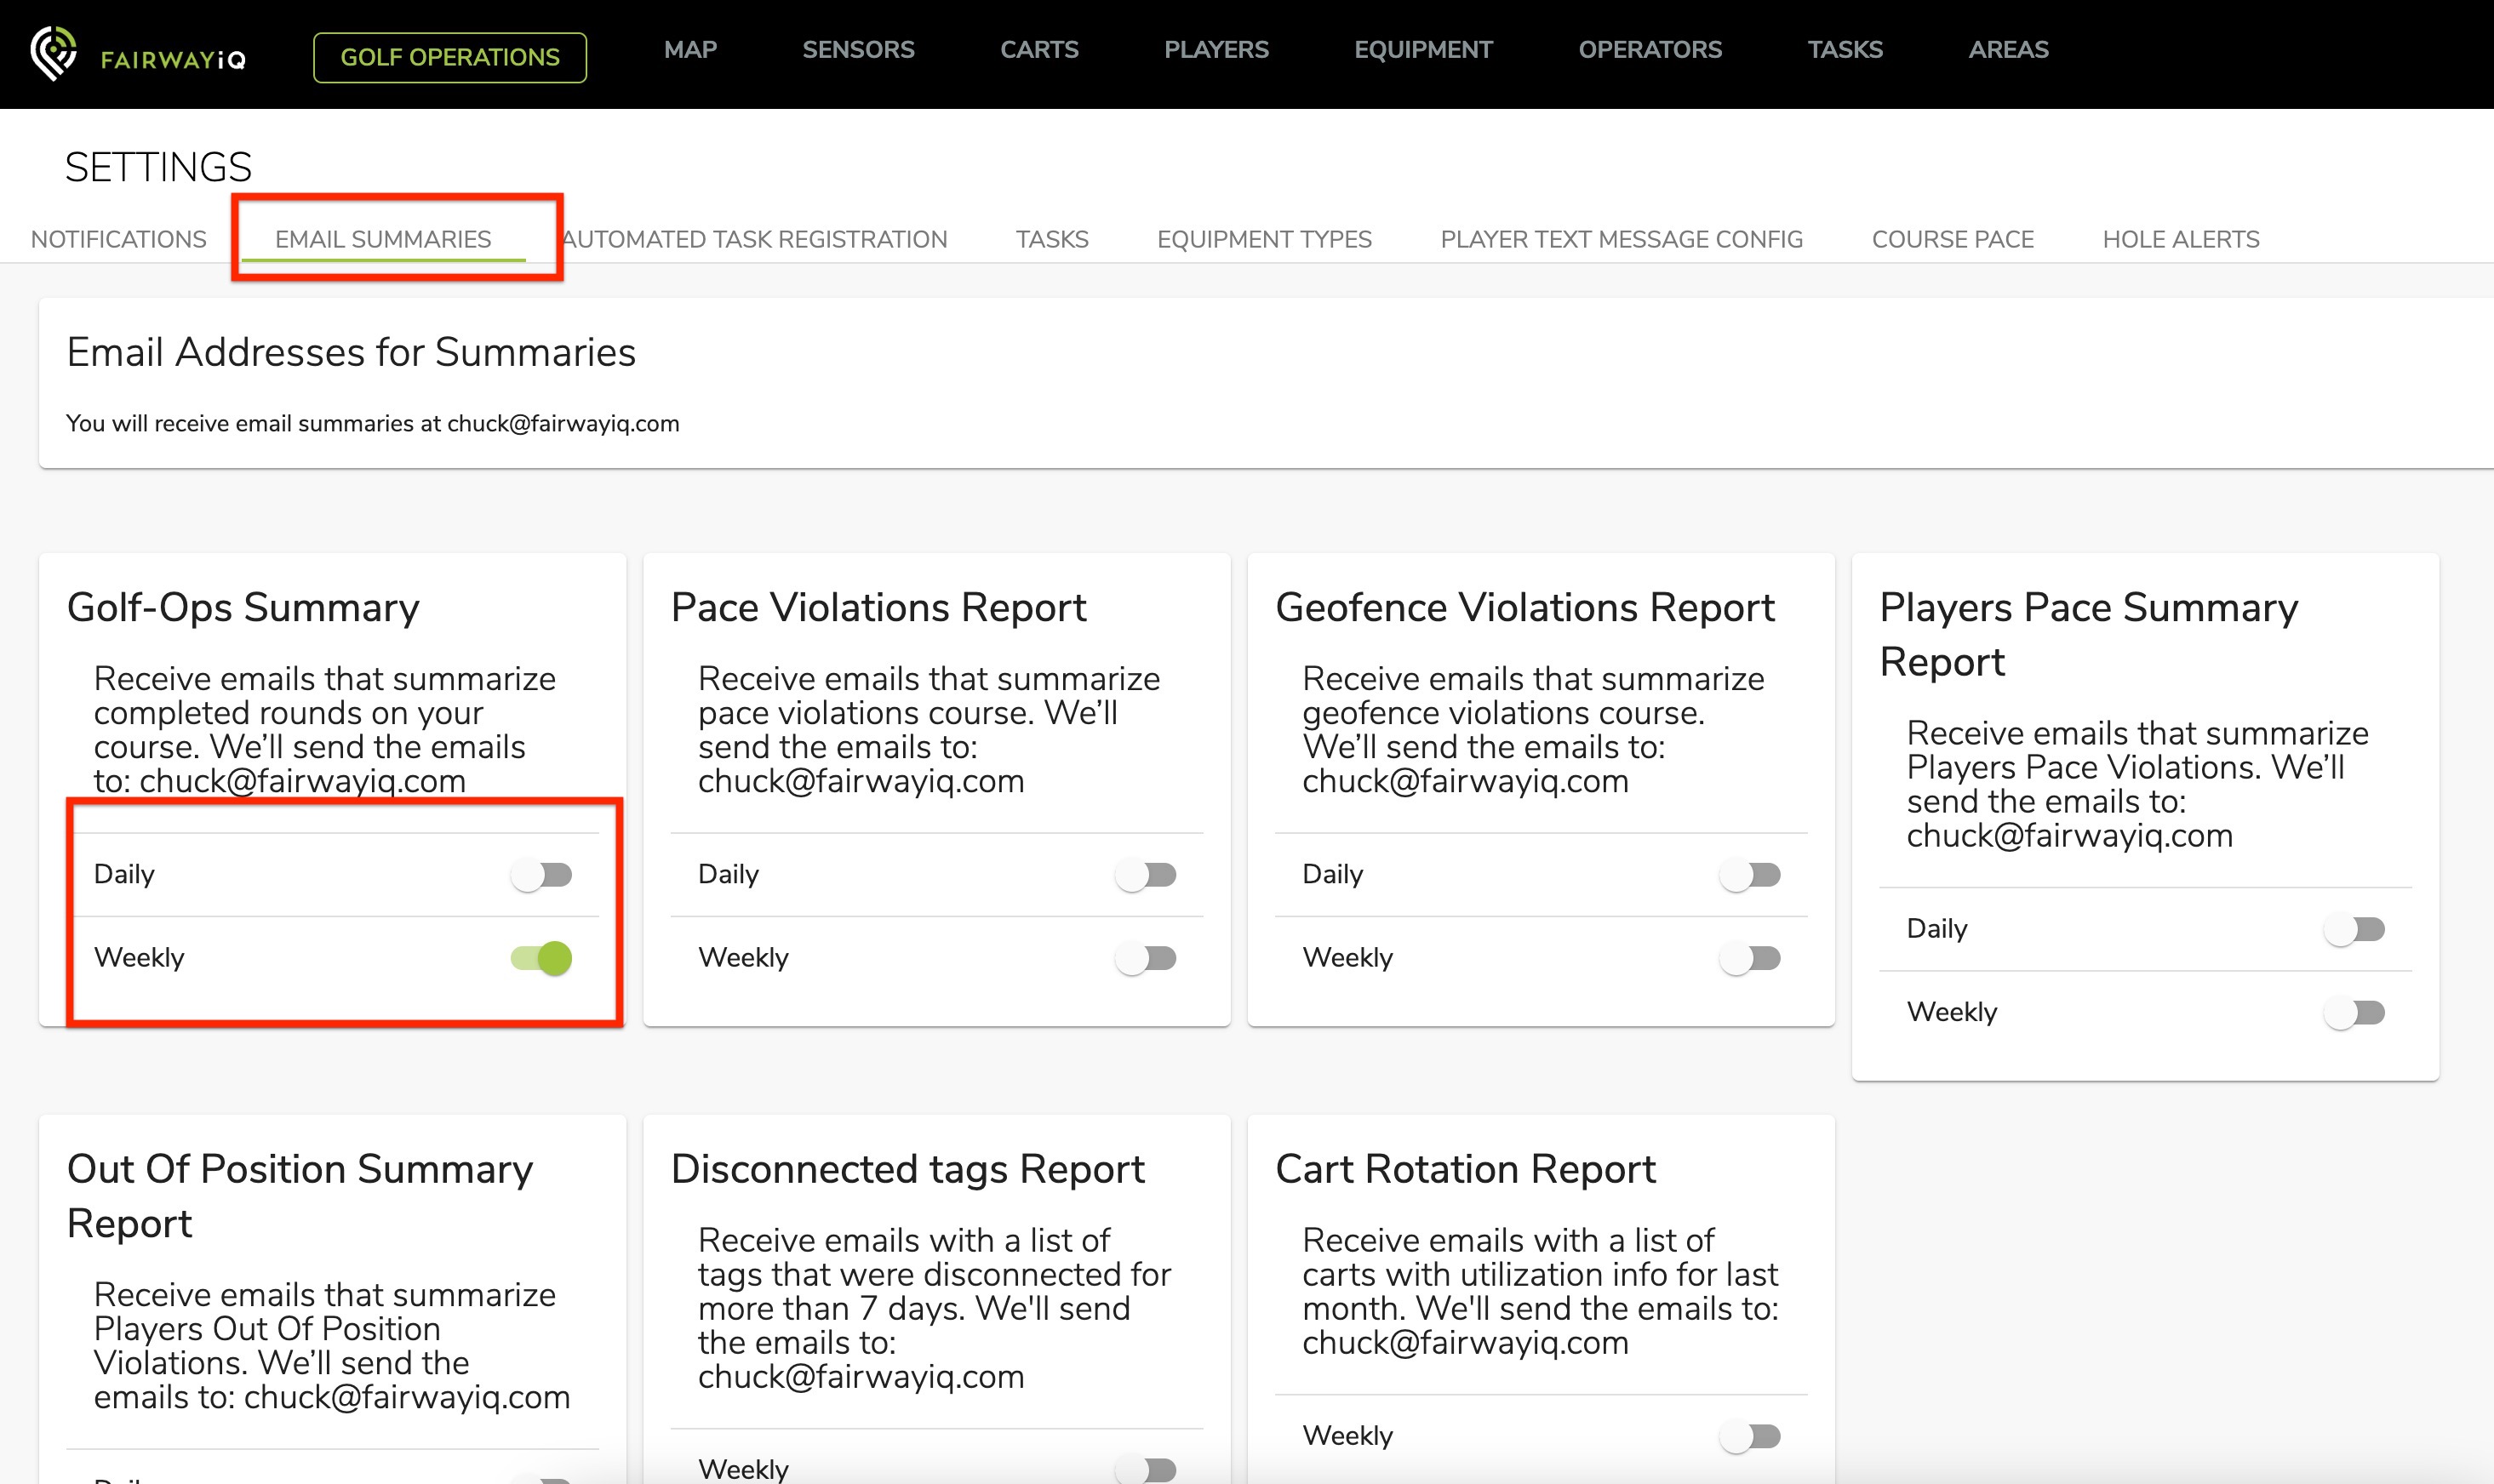Navigate to Players in top bar

point(1216,49)
